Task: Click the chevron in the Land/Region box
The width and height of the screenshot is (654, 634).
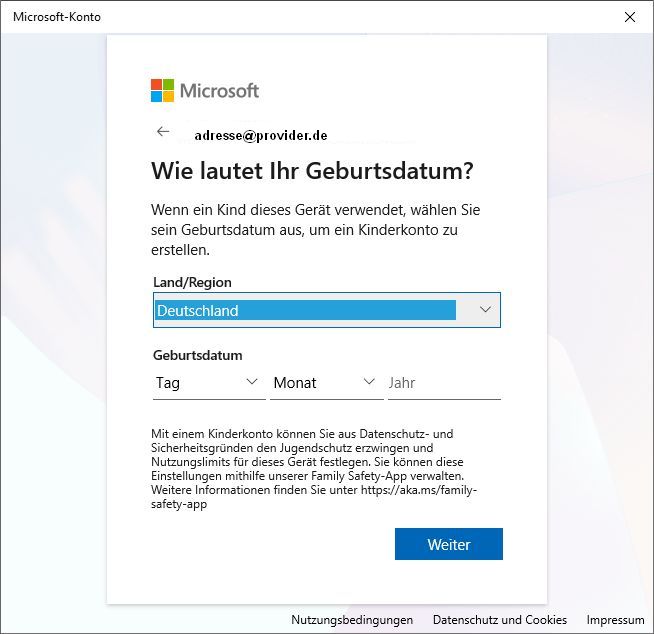Action: [x=485, y=310]
